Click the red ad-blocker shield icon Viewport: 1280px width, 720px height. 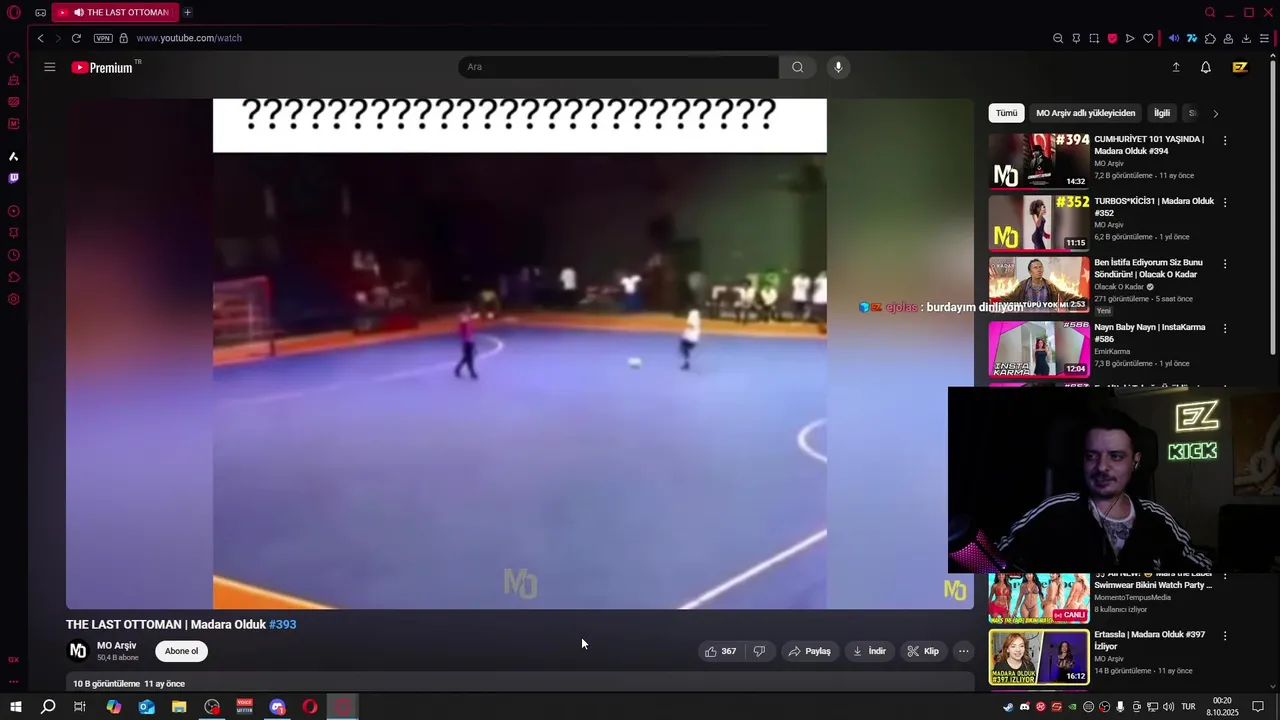(x=1112, y=38)
